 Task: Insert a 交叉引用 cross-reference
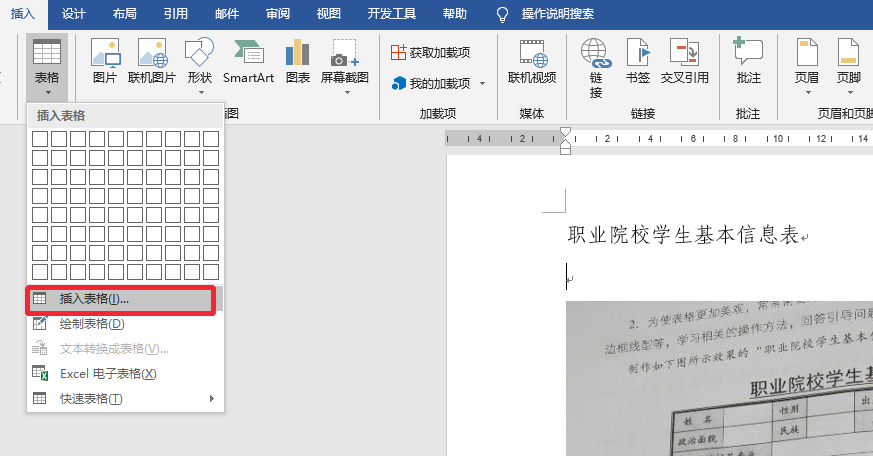[684, 61]
